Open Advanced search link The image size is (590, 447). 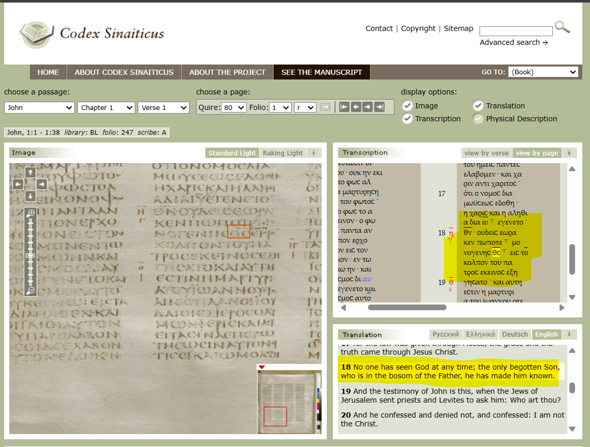coord(513,43)
